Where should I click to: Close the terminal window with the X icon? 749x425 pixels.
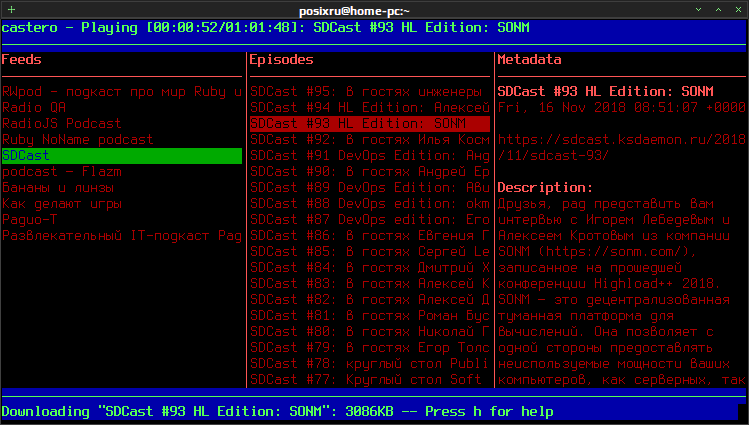click(x=738, y=10)
